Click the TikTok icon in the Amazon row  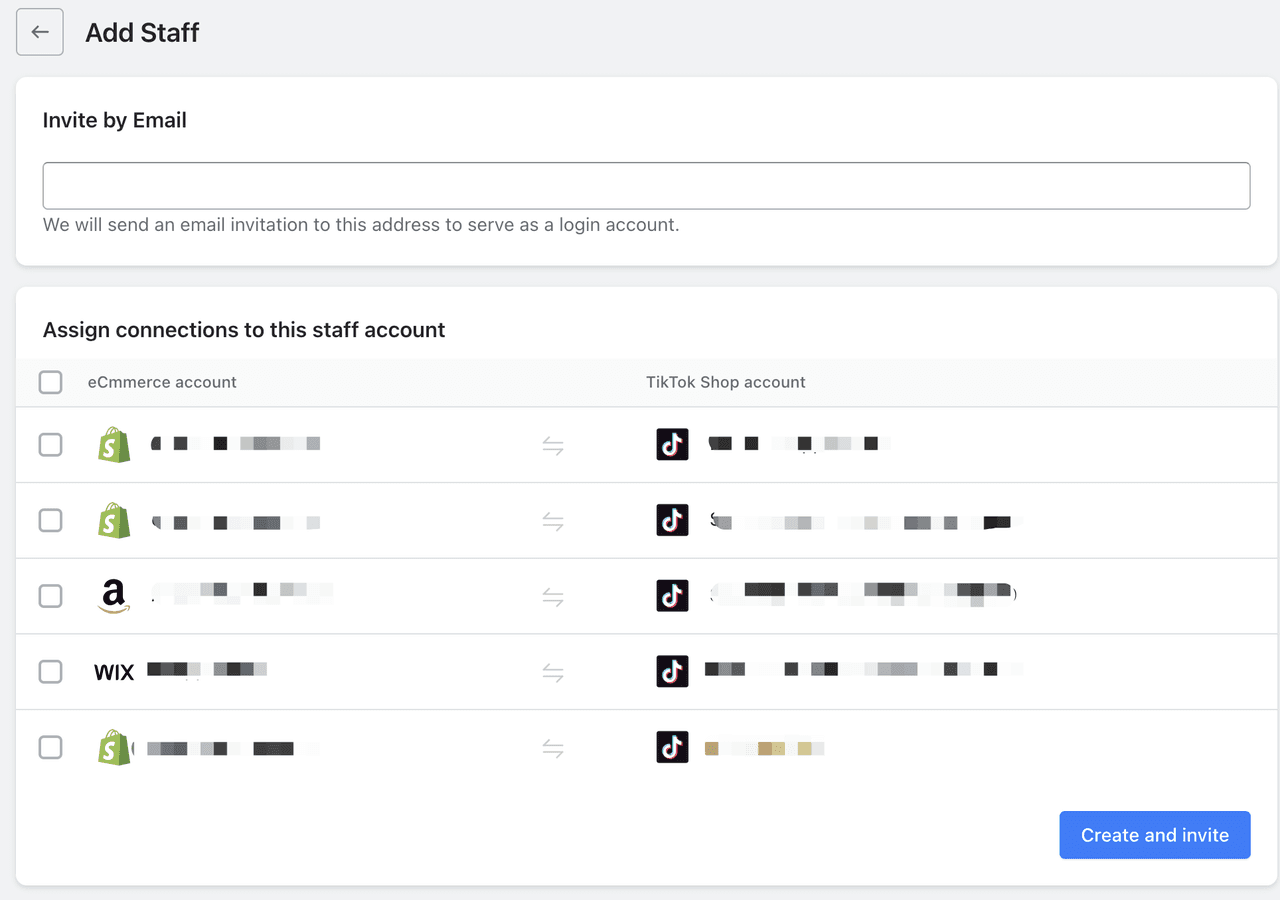tap(673, 596)
